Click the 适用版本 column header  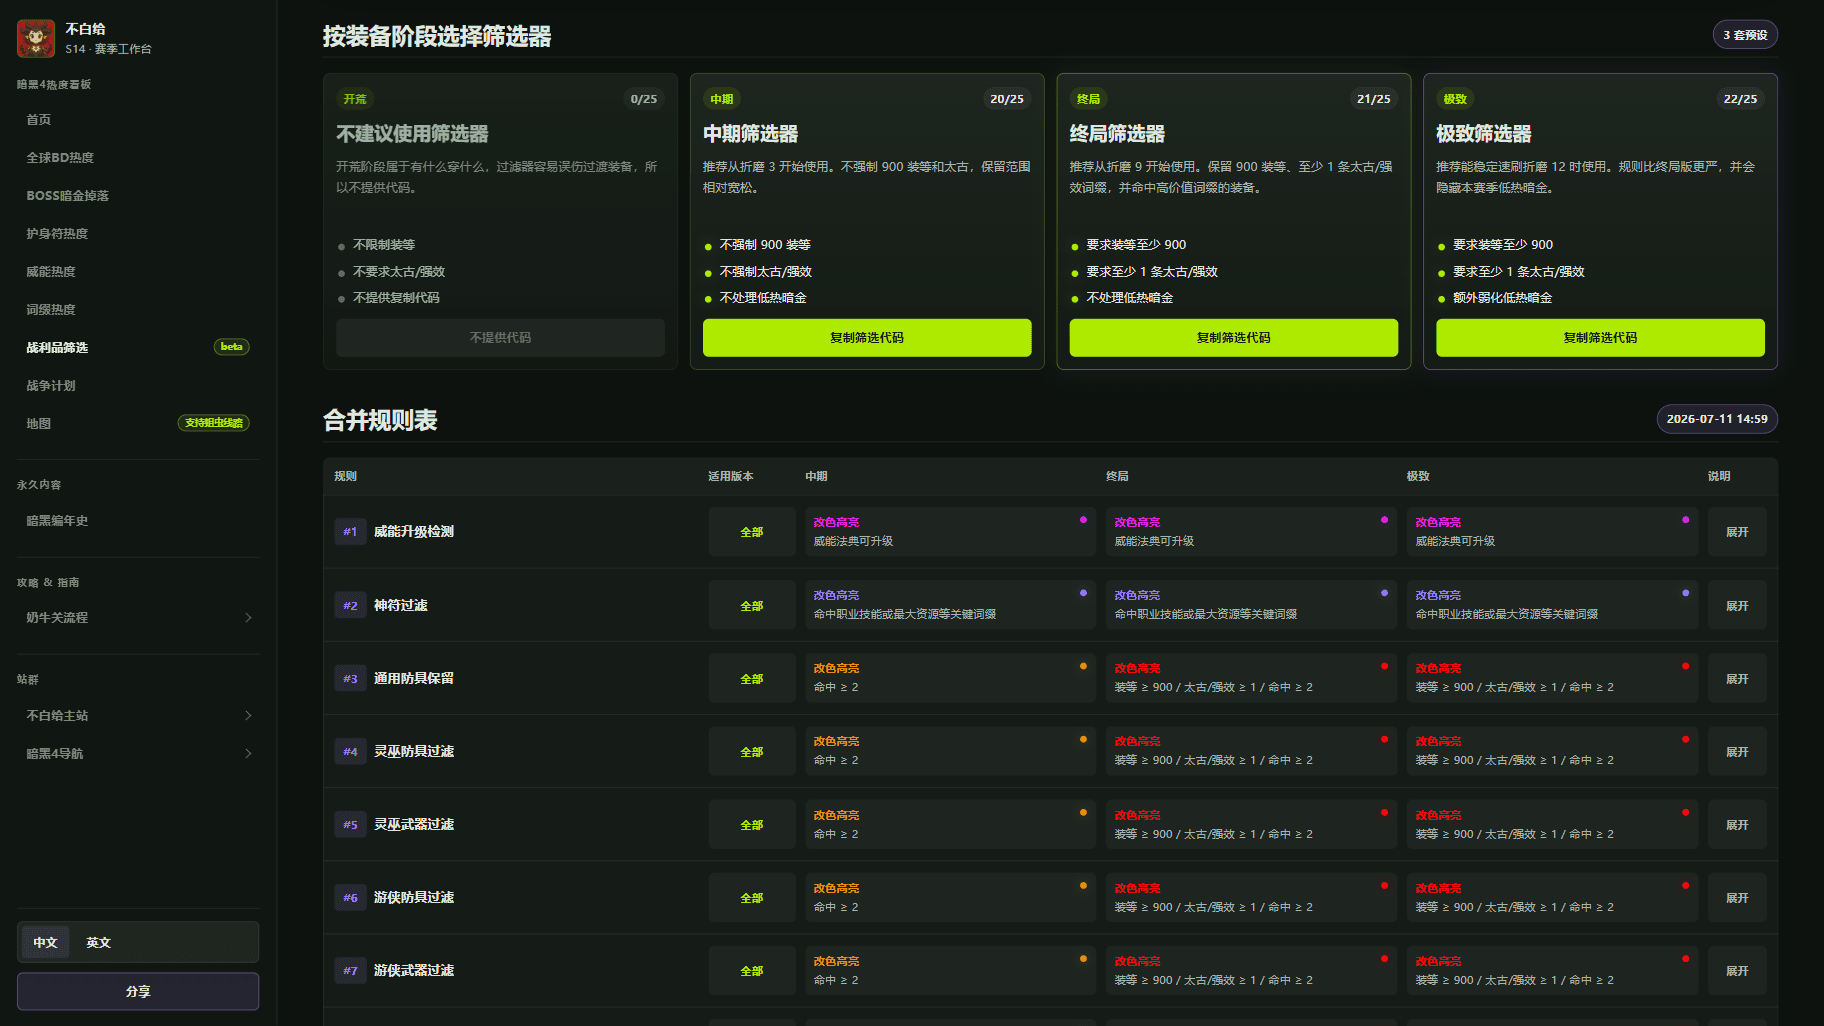pyautogui.click(x=731, y=476)
